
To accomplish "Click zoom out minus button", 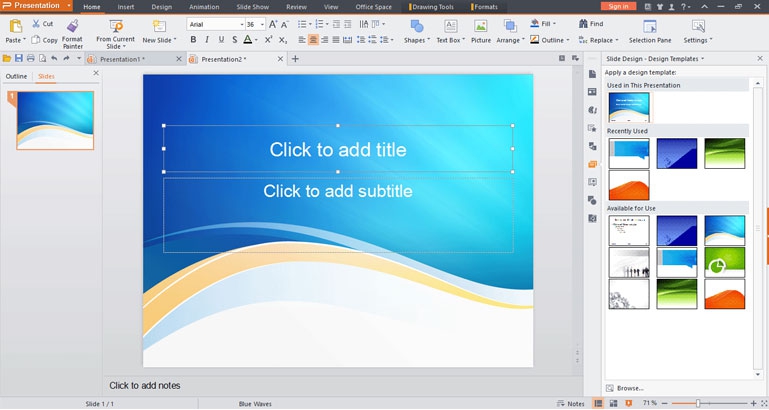I will pyautogui.click(x=665, y=403).
